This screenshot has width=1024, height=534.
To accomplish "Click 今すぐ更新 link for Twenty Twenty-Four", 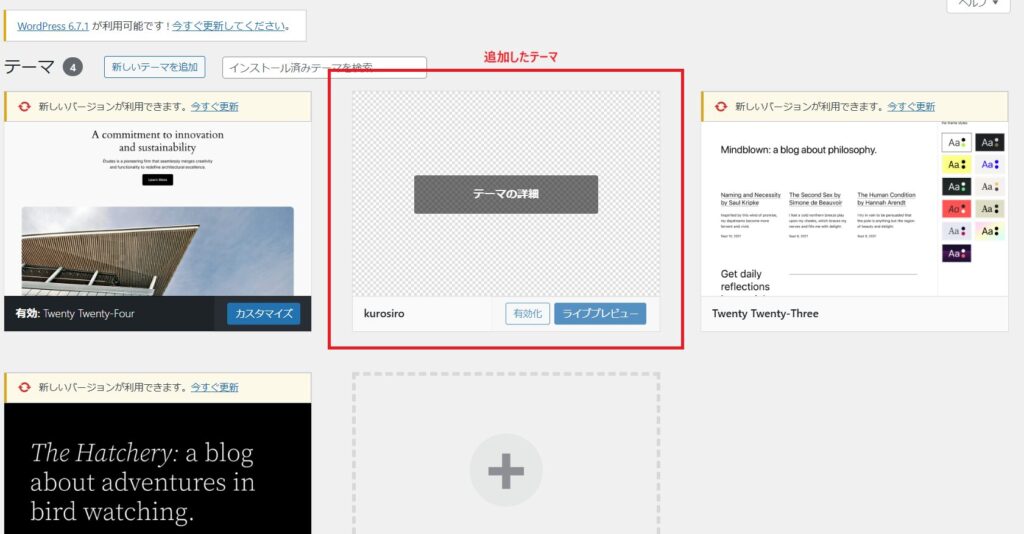I will pos(214,107).
